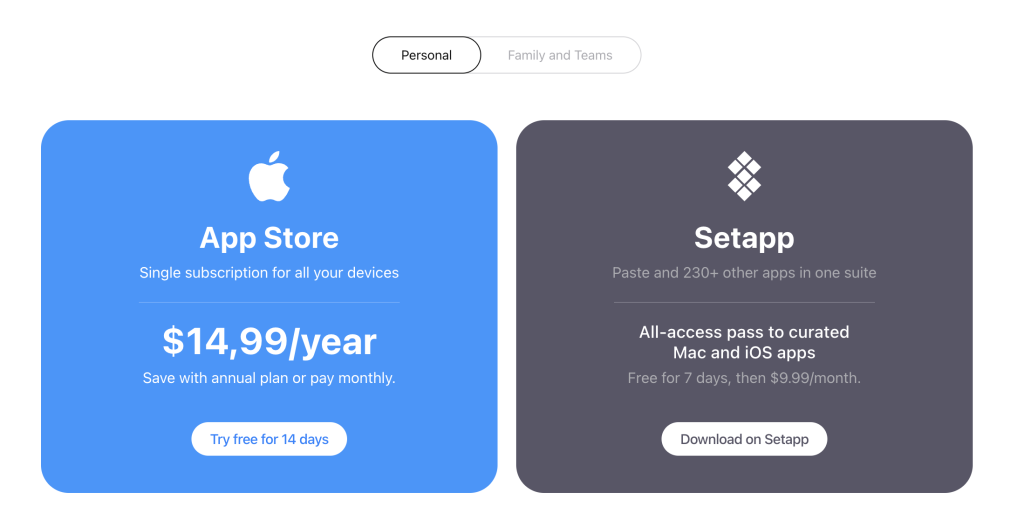Click Try free for 14 days button
Screen dimensions: 1024x520
point(269,439)
